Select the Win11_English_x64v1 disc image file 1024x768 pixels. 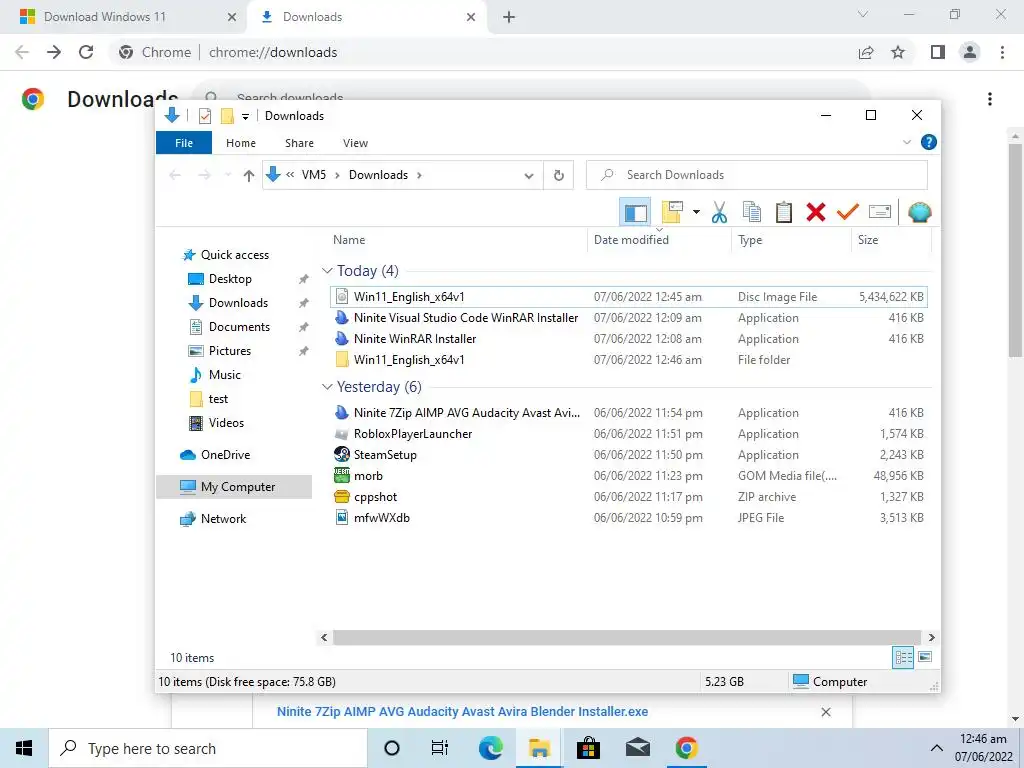coord(628,296)
